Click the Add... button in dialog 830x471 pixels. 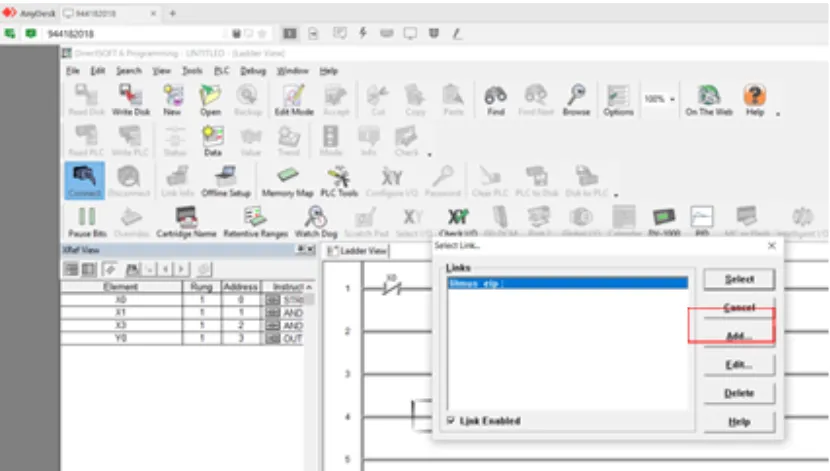click(739, 336)
